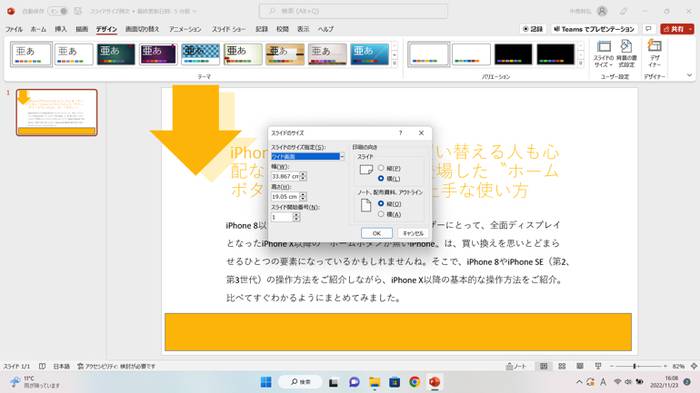Screen dimensions: 700x393
Task: Collapse the ribbon with the chevron
Action: [x=689, y=75]
